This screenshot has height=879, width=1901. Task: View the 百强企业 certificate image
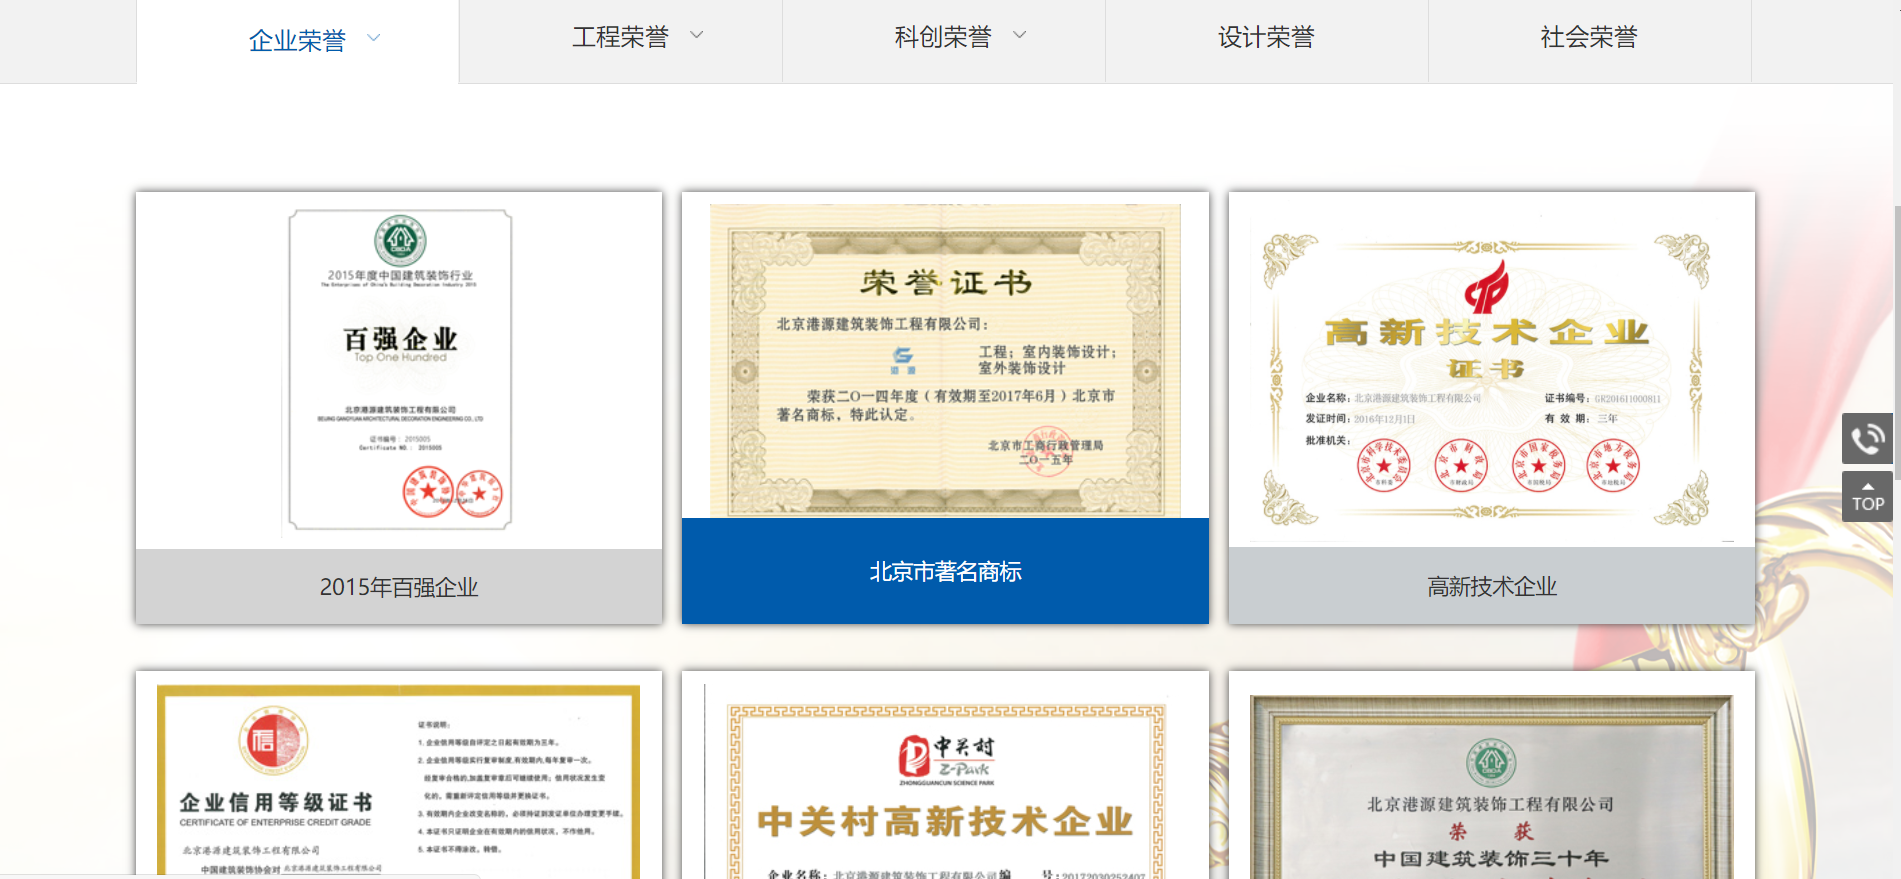click(399, 370)
